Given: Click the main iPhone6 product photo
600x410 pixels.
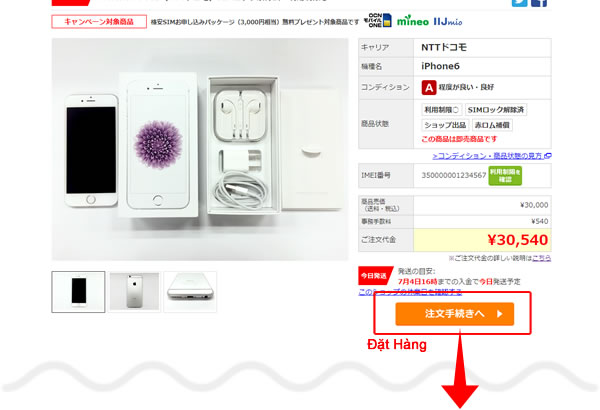Looking at the screenshot, I should coord(200,149).
